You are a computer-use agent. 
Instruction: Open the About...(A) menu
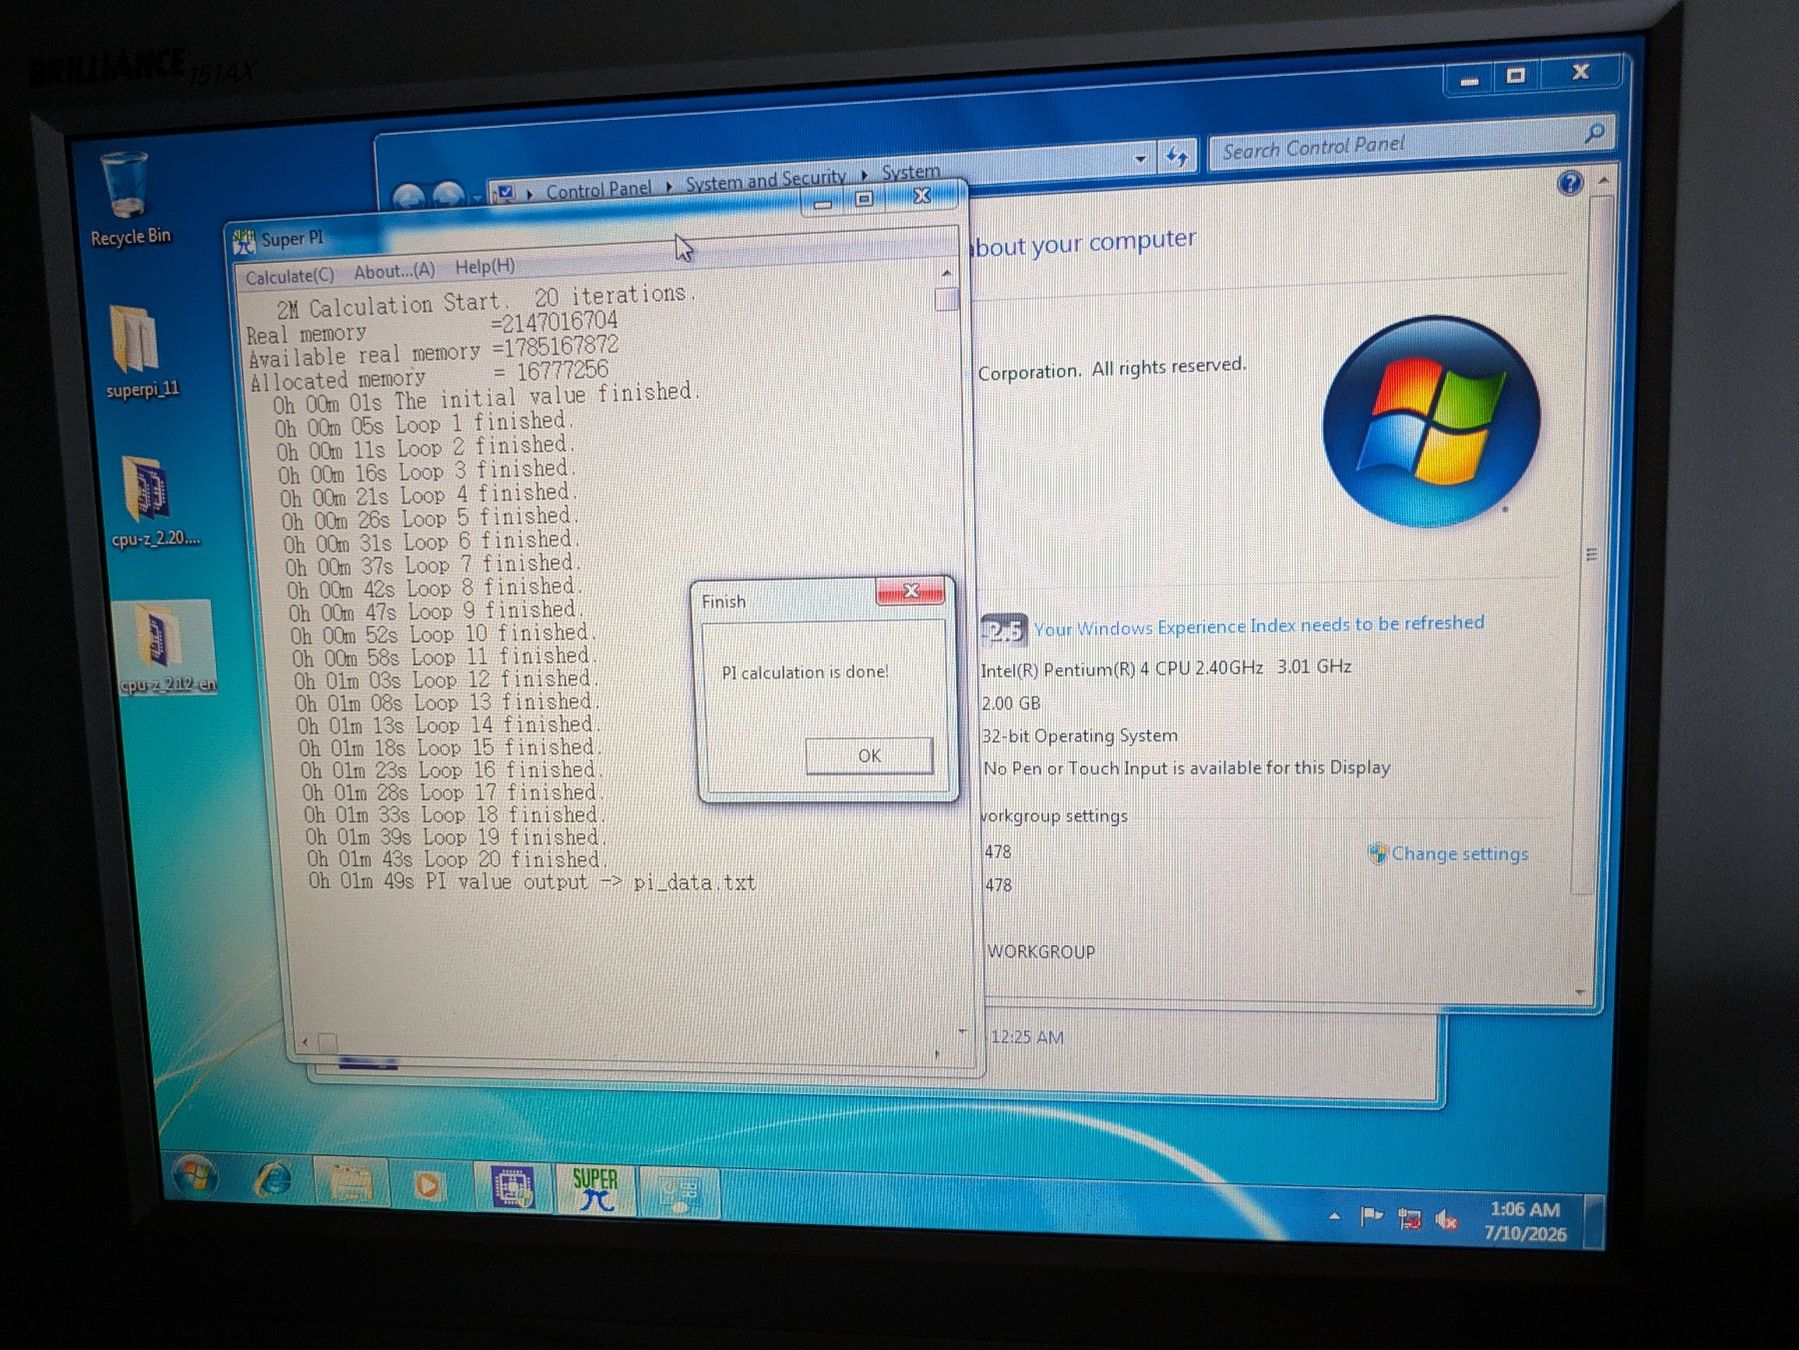click(x=394, y=271)
